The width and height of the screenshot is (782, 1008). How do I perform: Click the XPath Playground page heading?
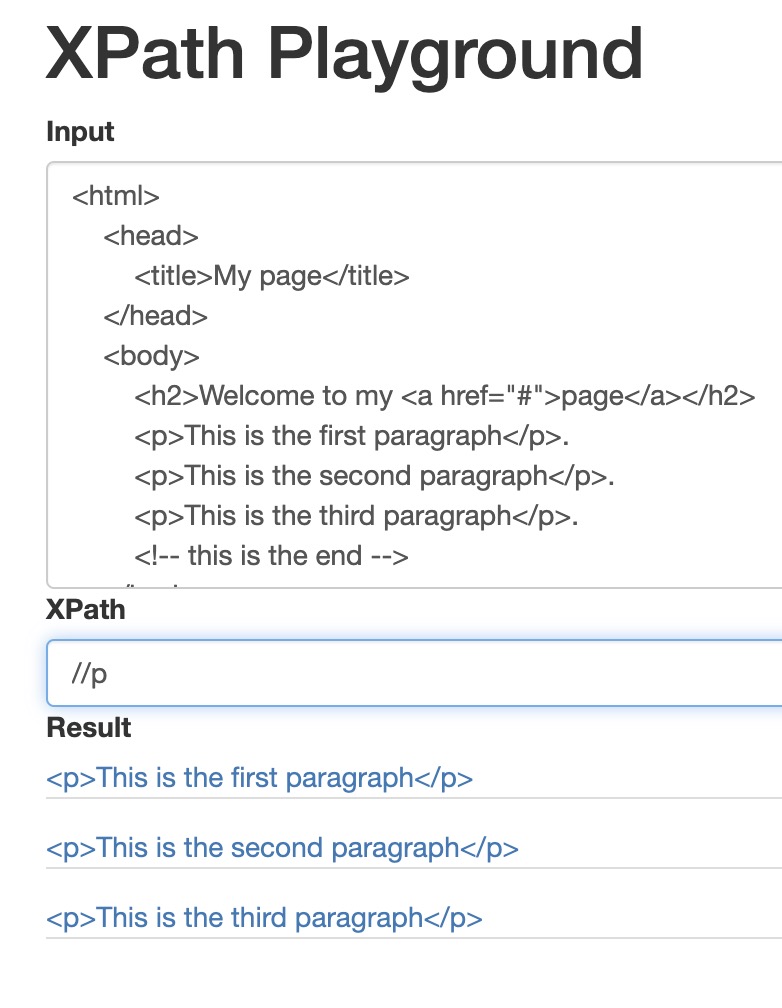[x=344, y=55]
